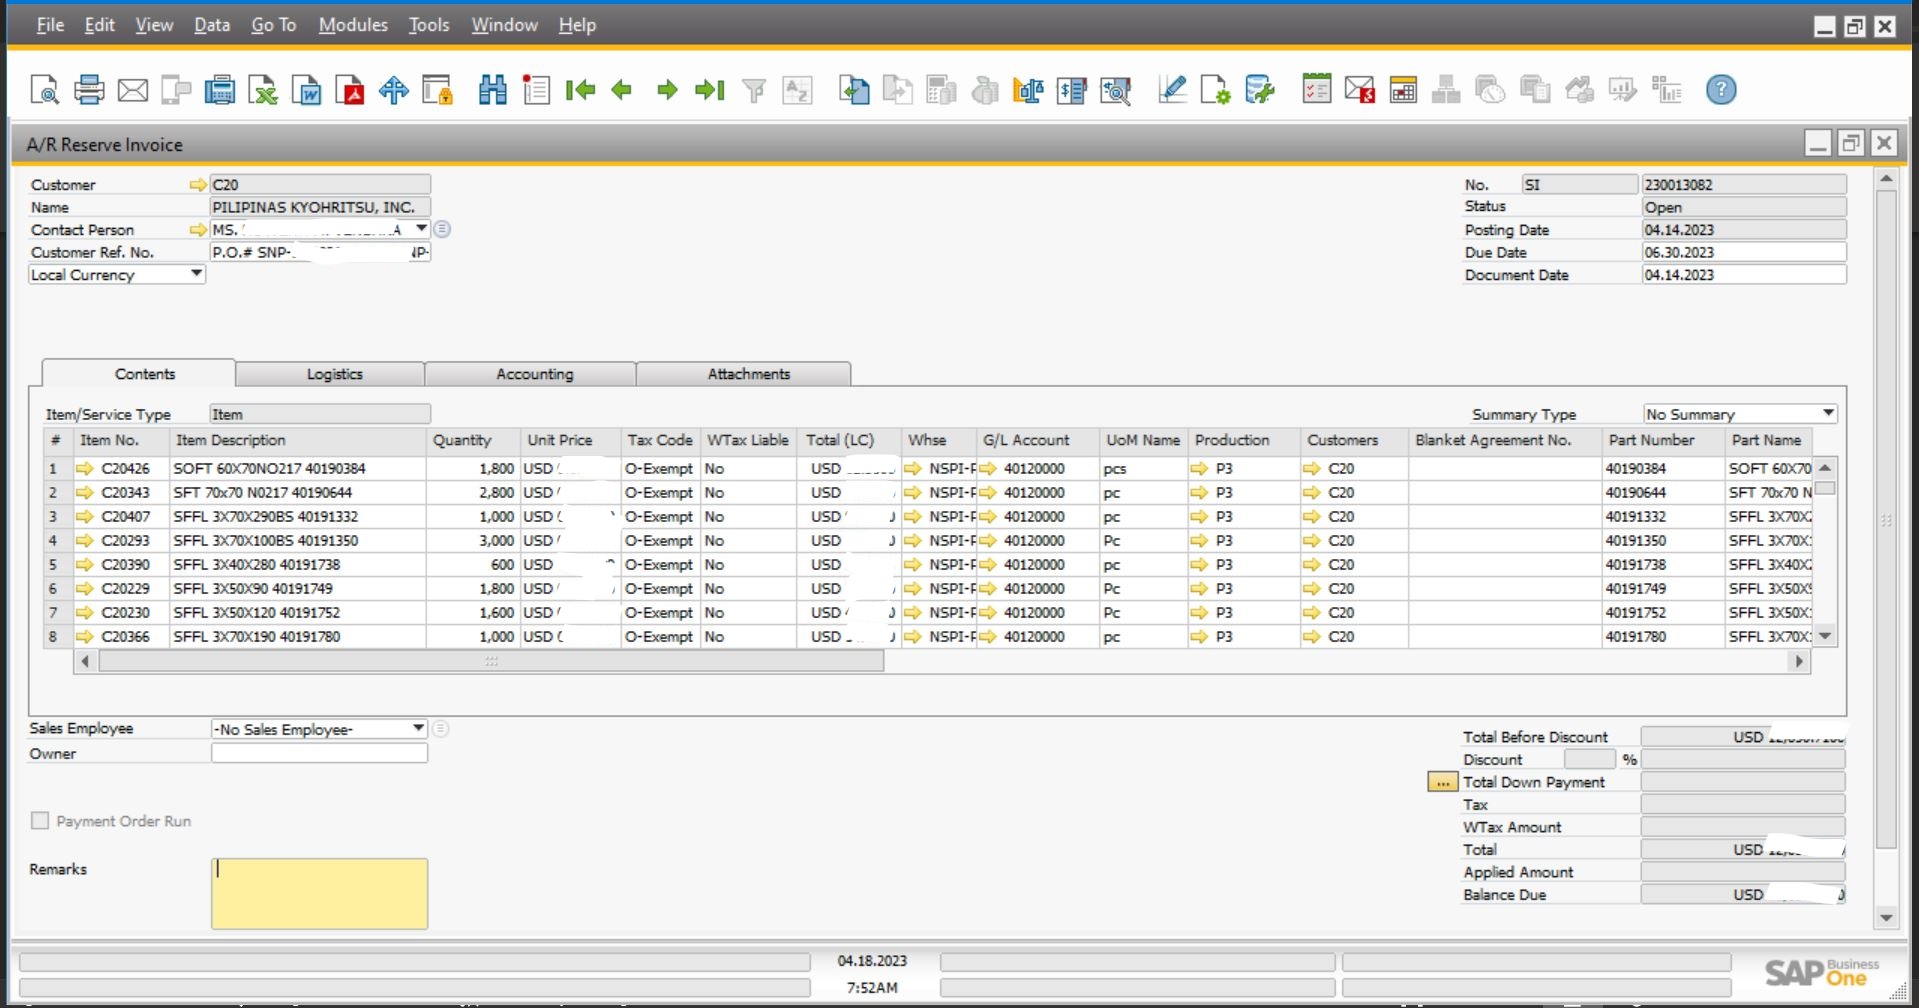Click the table scroll-down arrow beside row 8
The height and width of the screenshot is (1008, 1919).
click(1825, 636)
